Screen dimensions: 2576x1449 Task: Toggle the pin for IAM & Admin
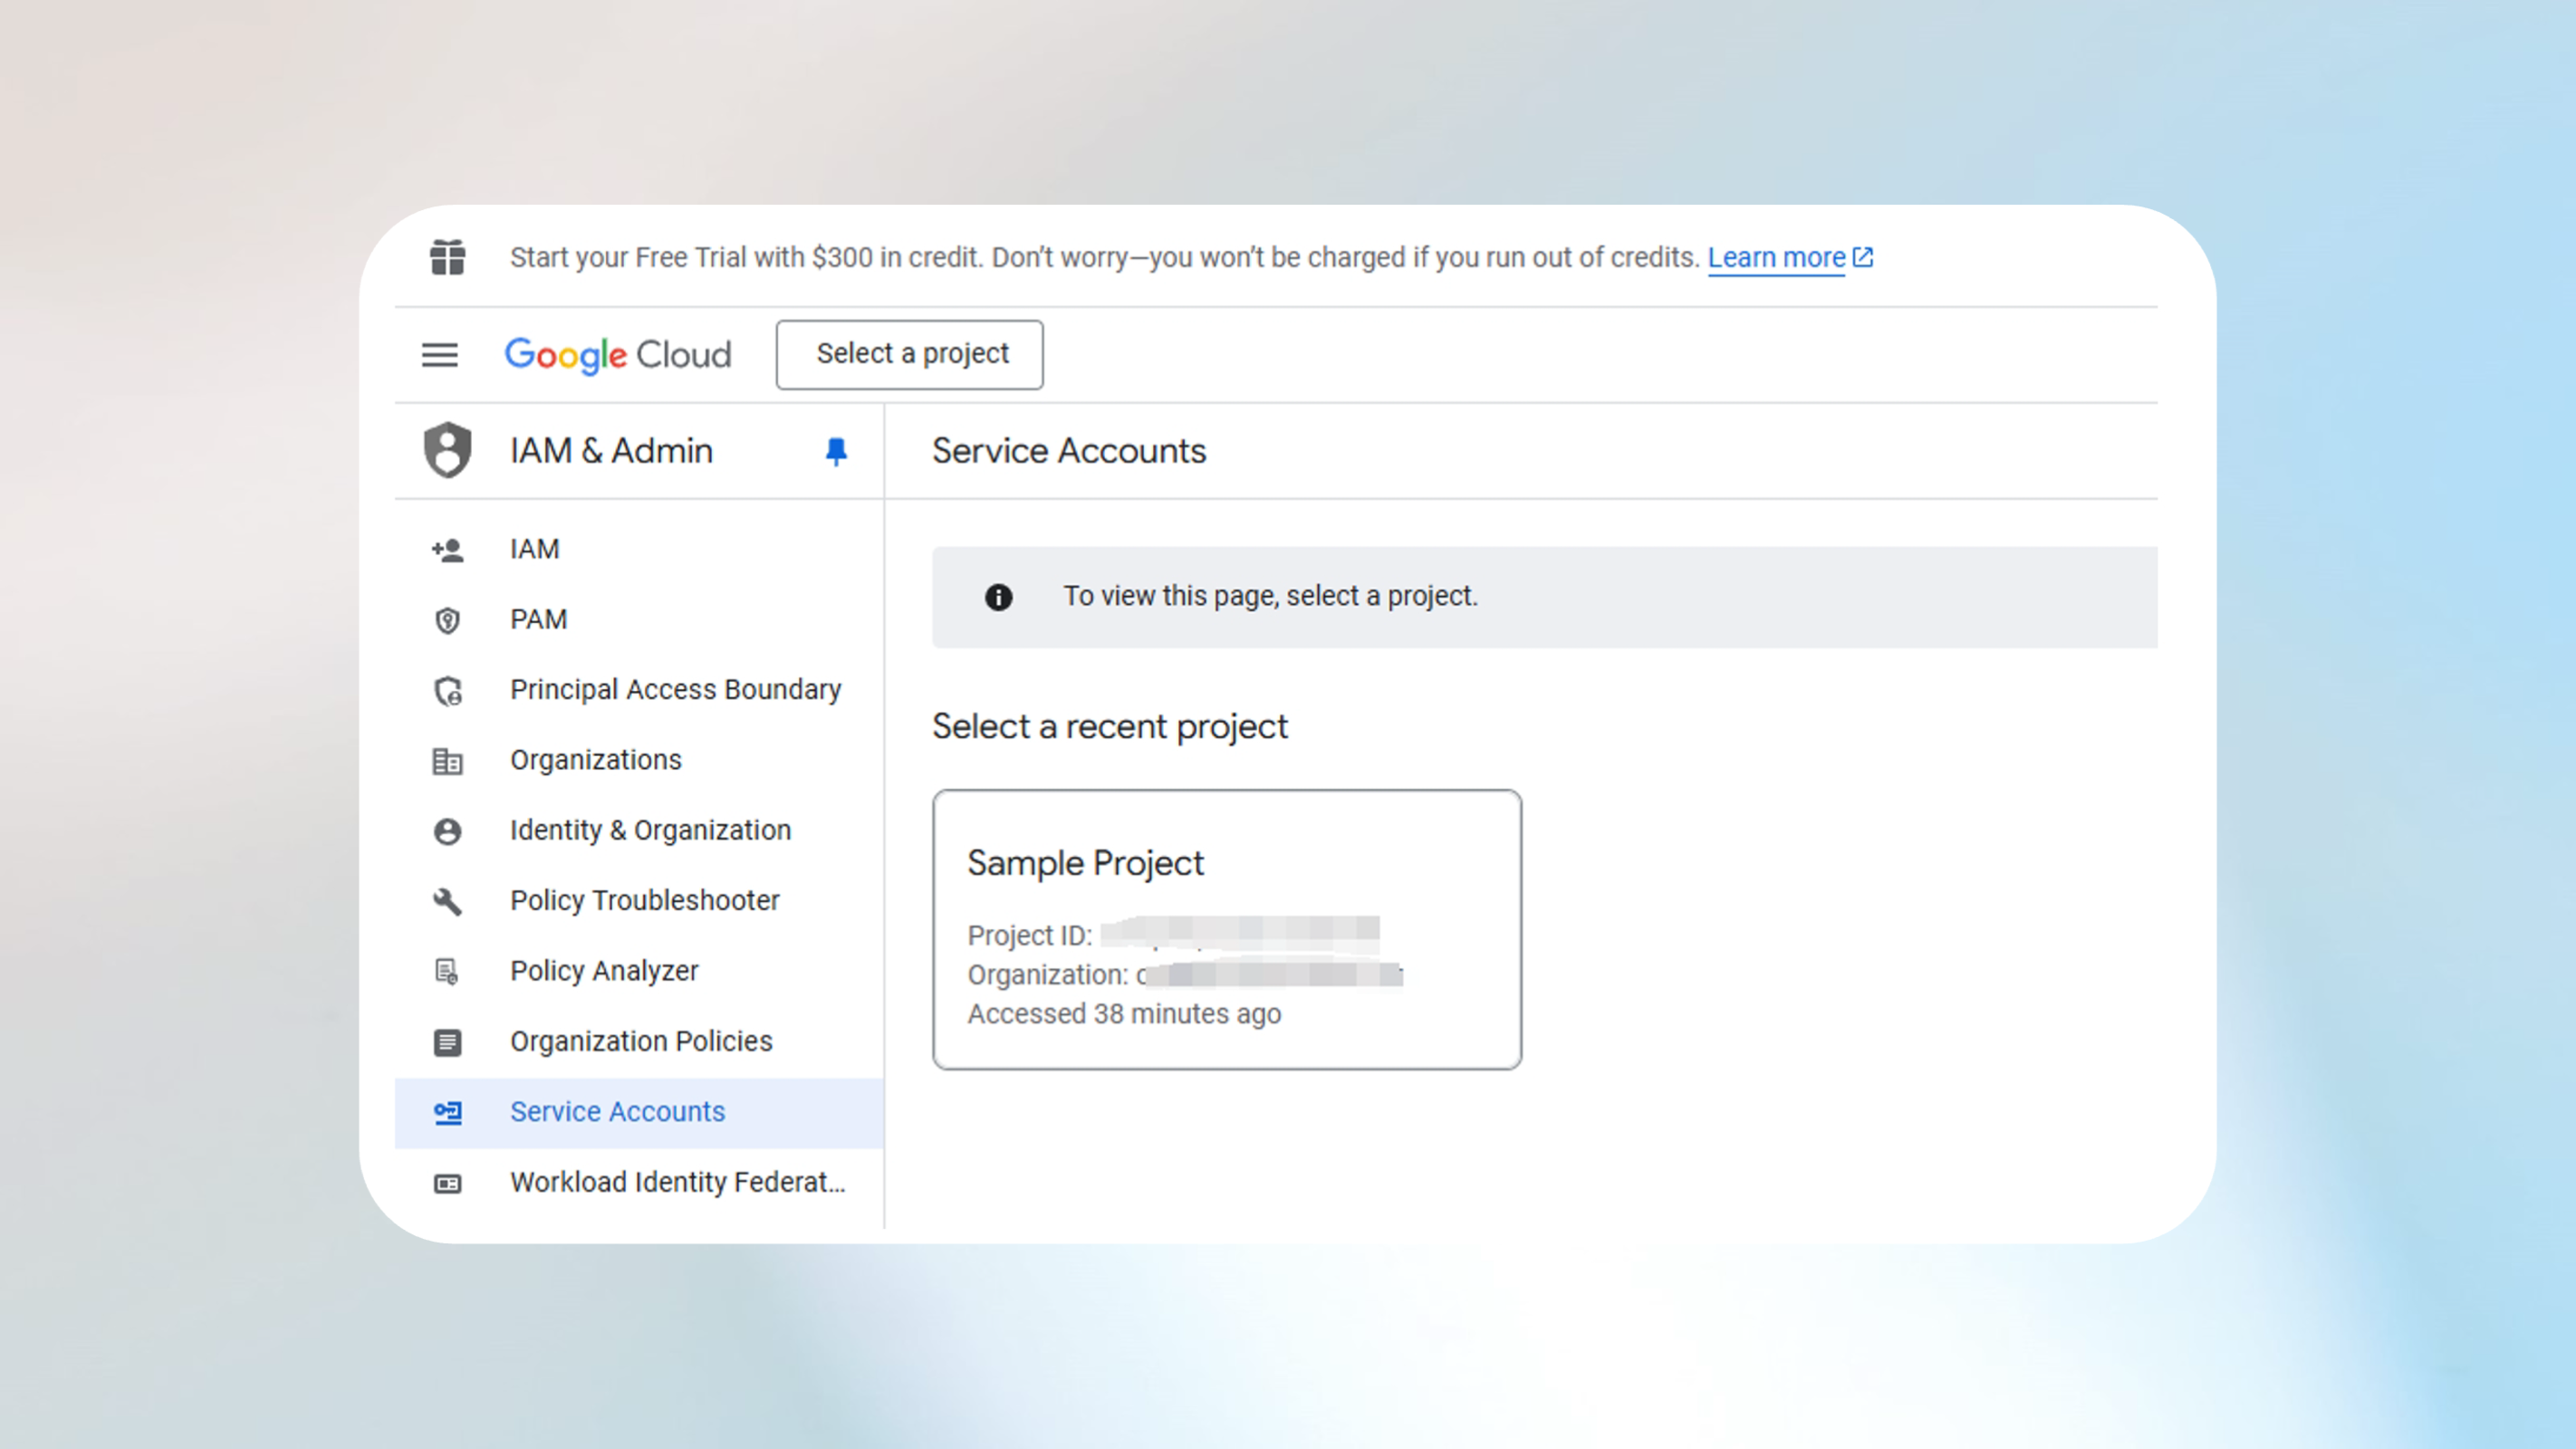click(x=834, y=451)
